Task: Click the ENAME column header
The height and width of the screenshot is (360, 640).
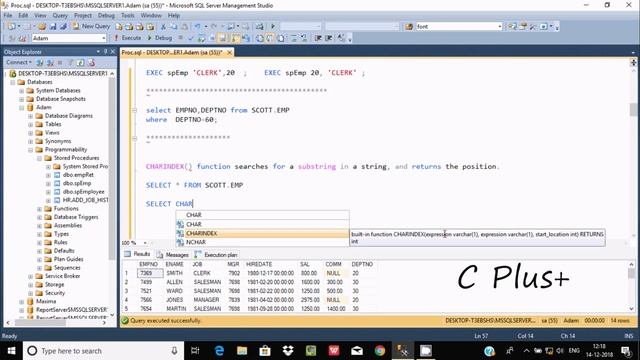Action: click(174, 264)
